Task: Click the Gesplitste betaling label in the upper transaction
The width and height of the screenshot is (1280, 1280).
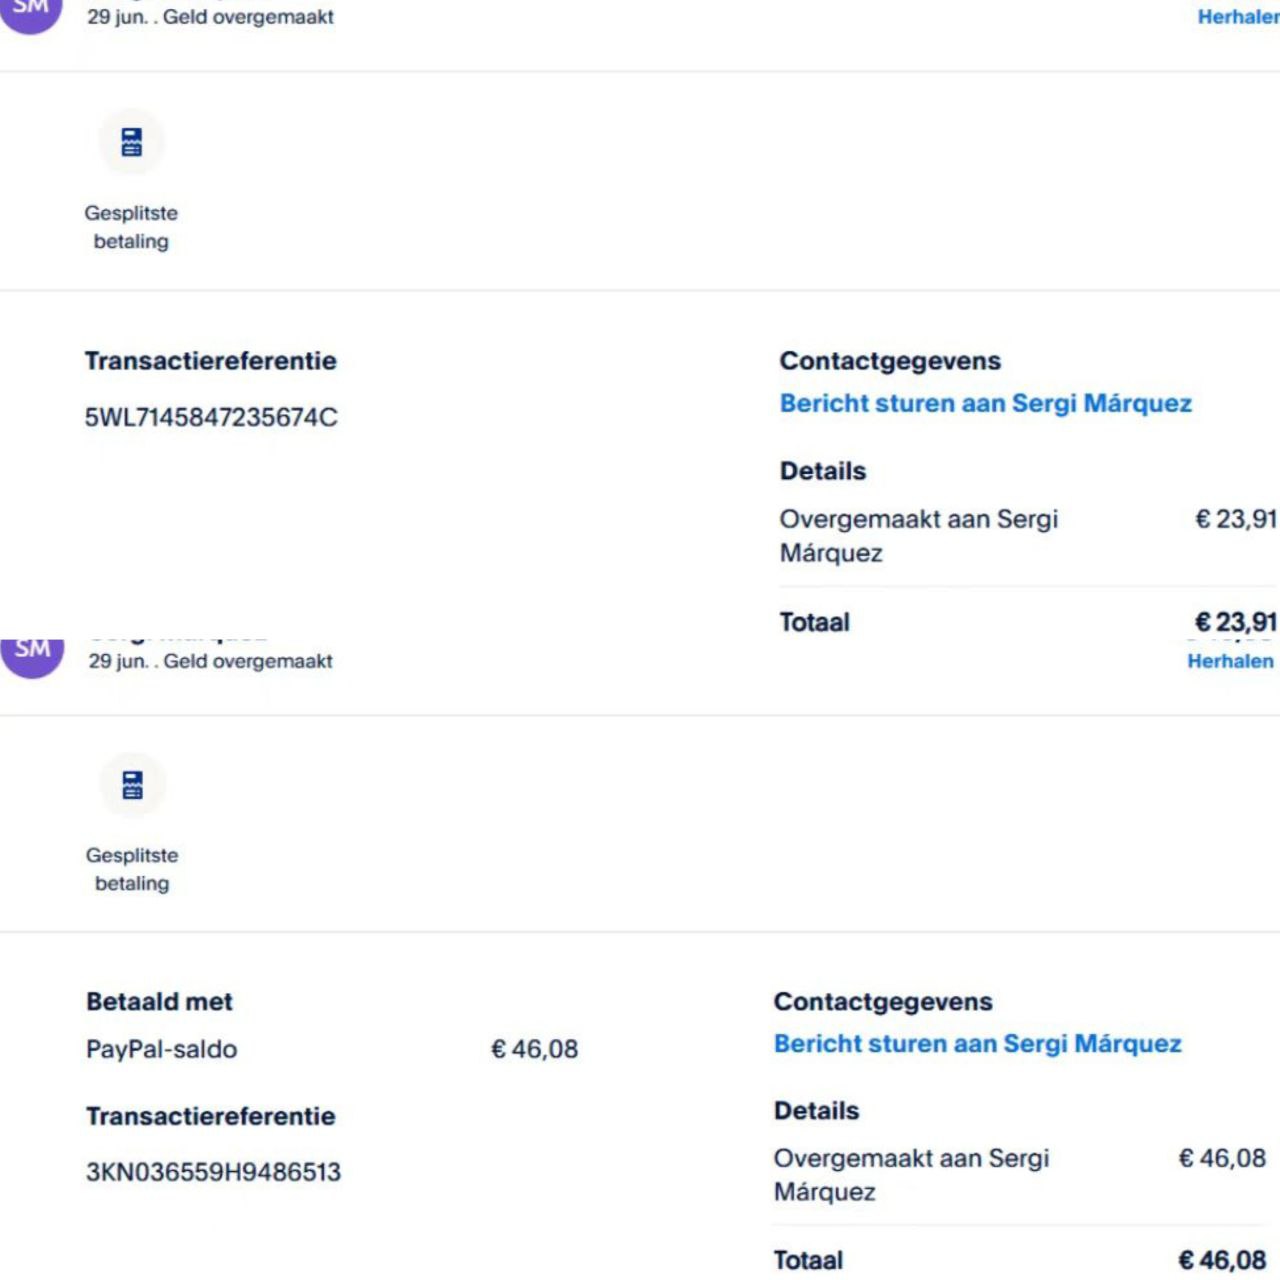Action: (131, 227)
